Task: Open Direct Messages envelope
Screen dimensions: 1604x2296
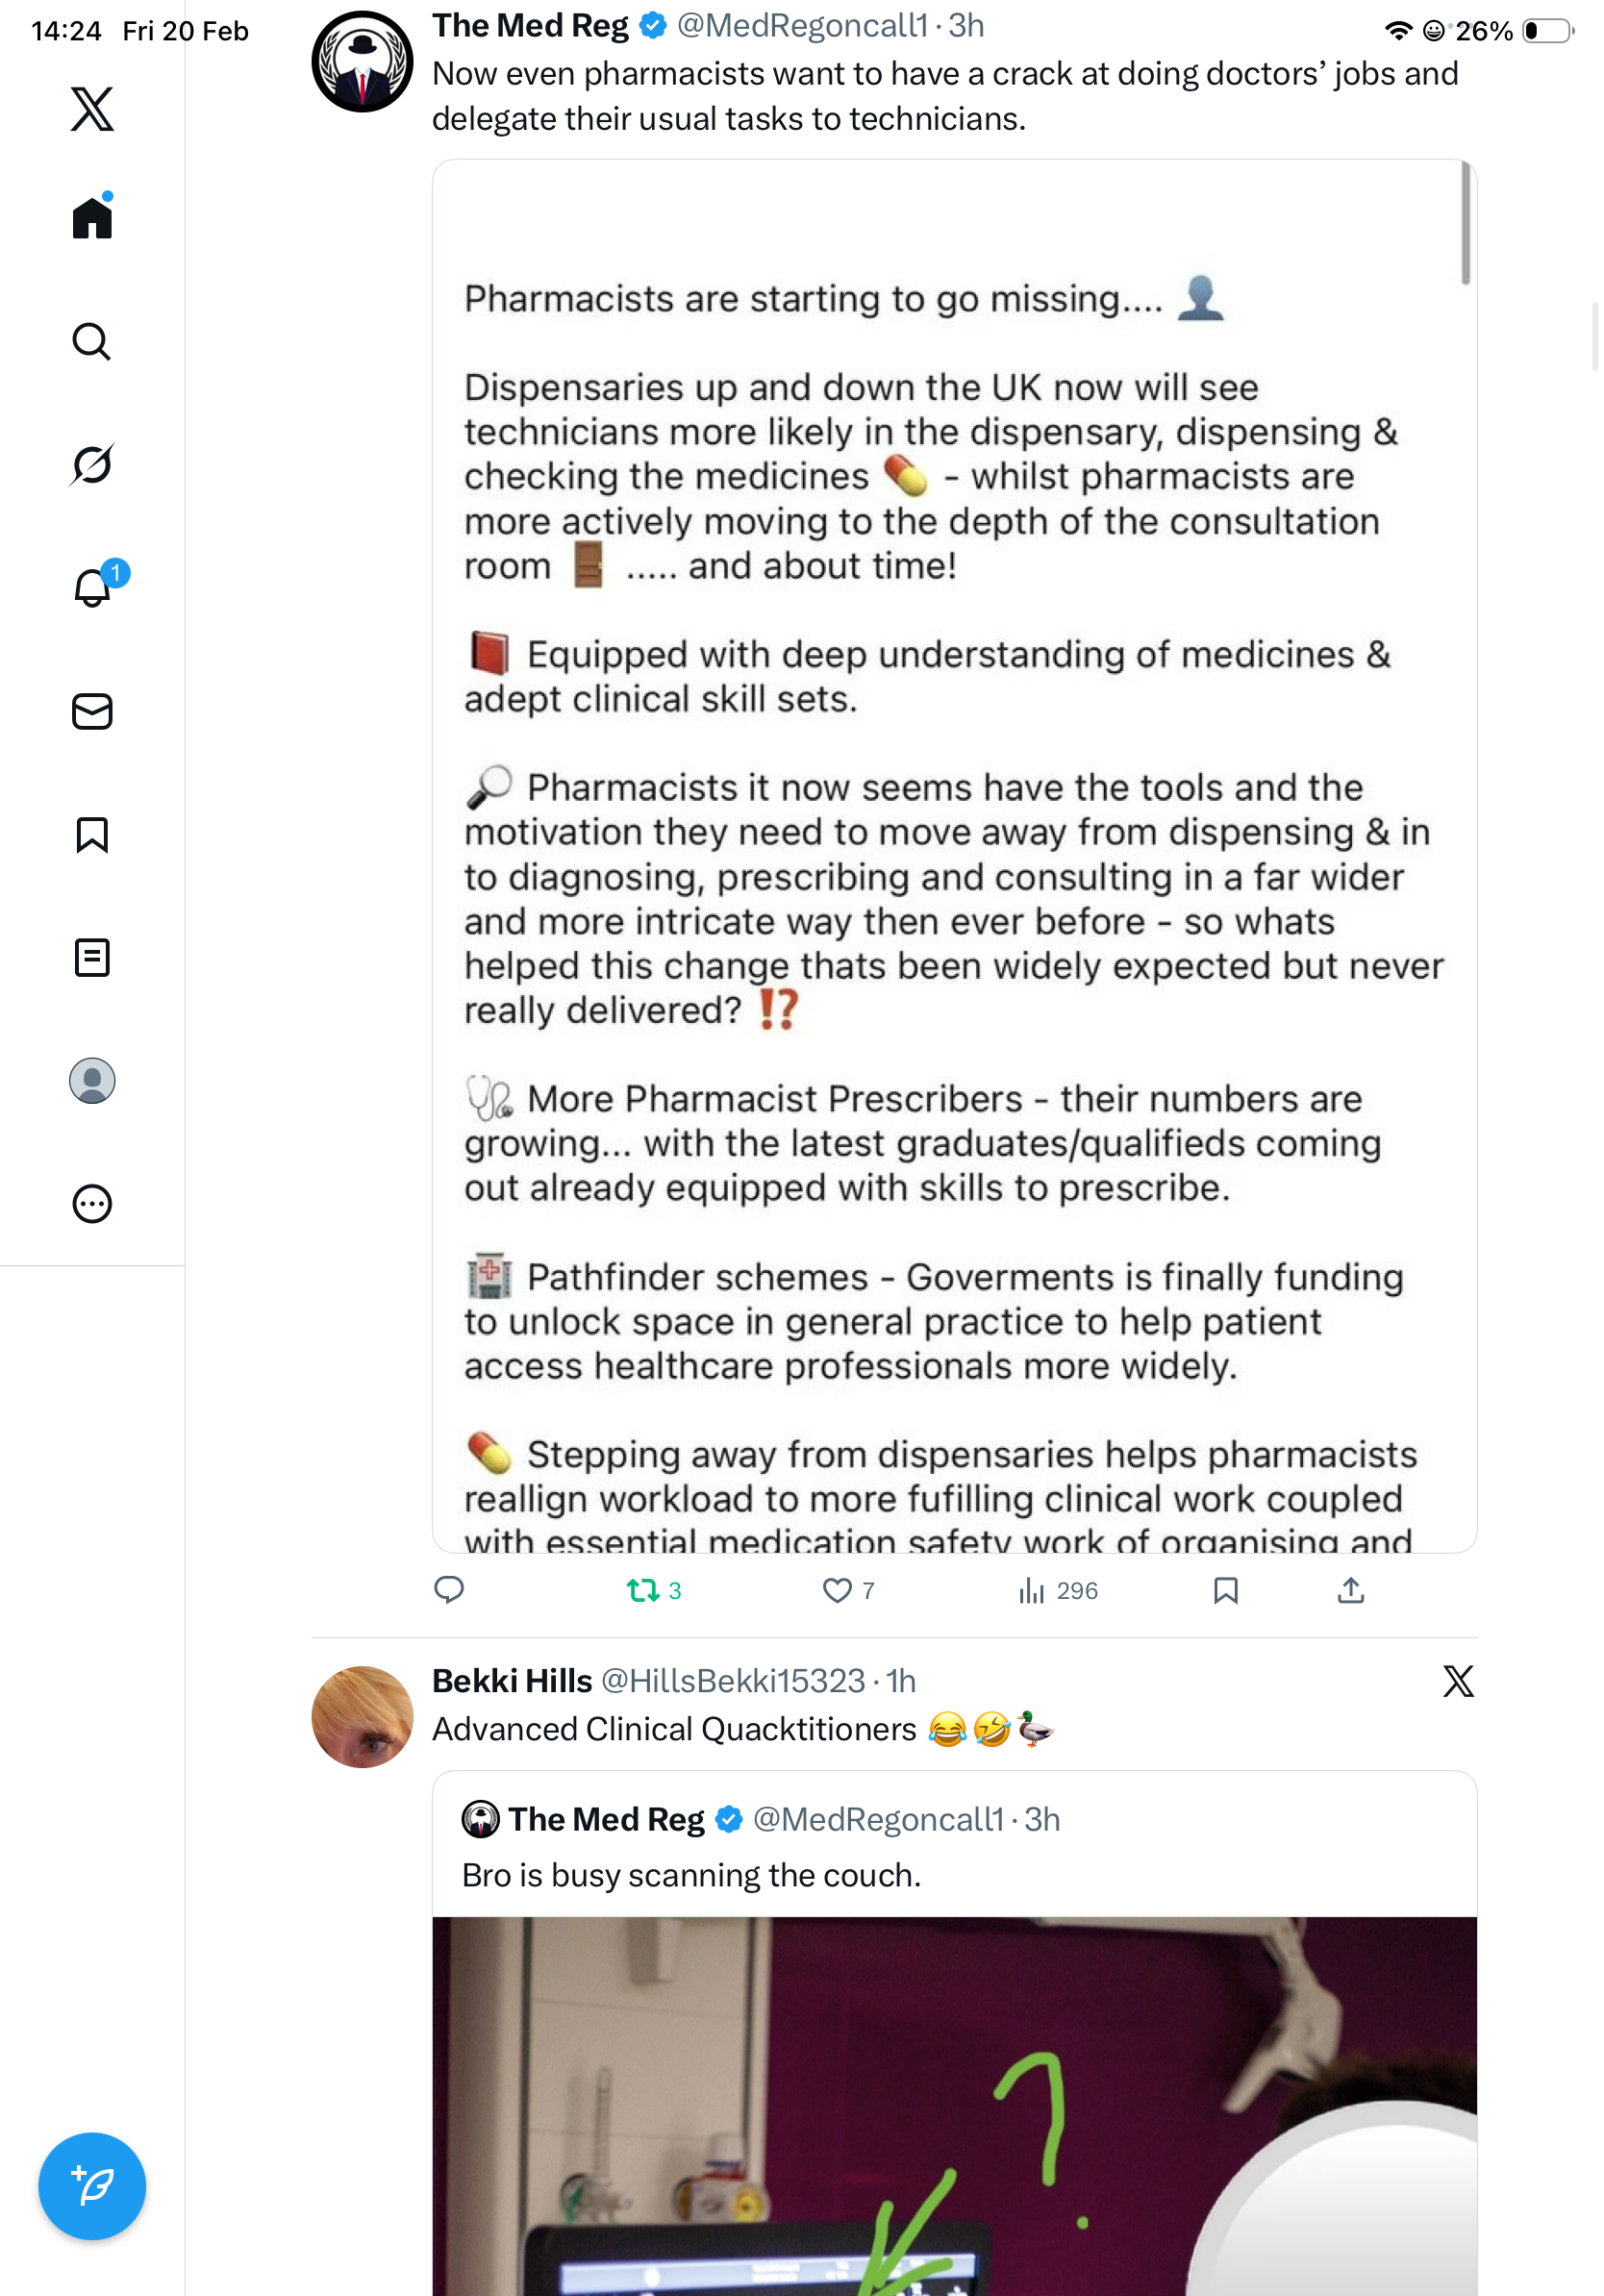Action: pyautogui.click(x=92, y=711)
